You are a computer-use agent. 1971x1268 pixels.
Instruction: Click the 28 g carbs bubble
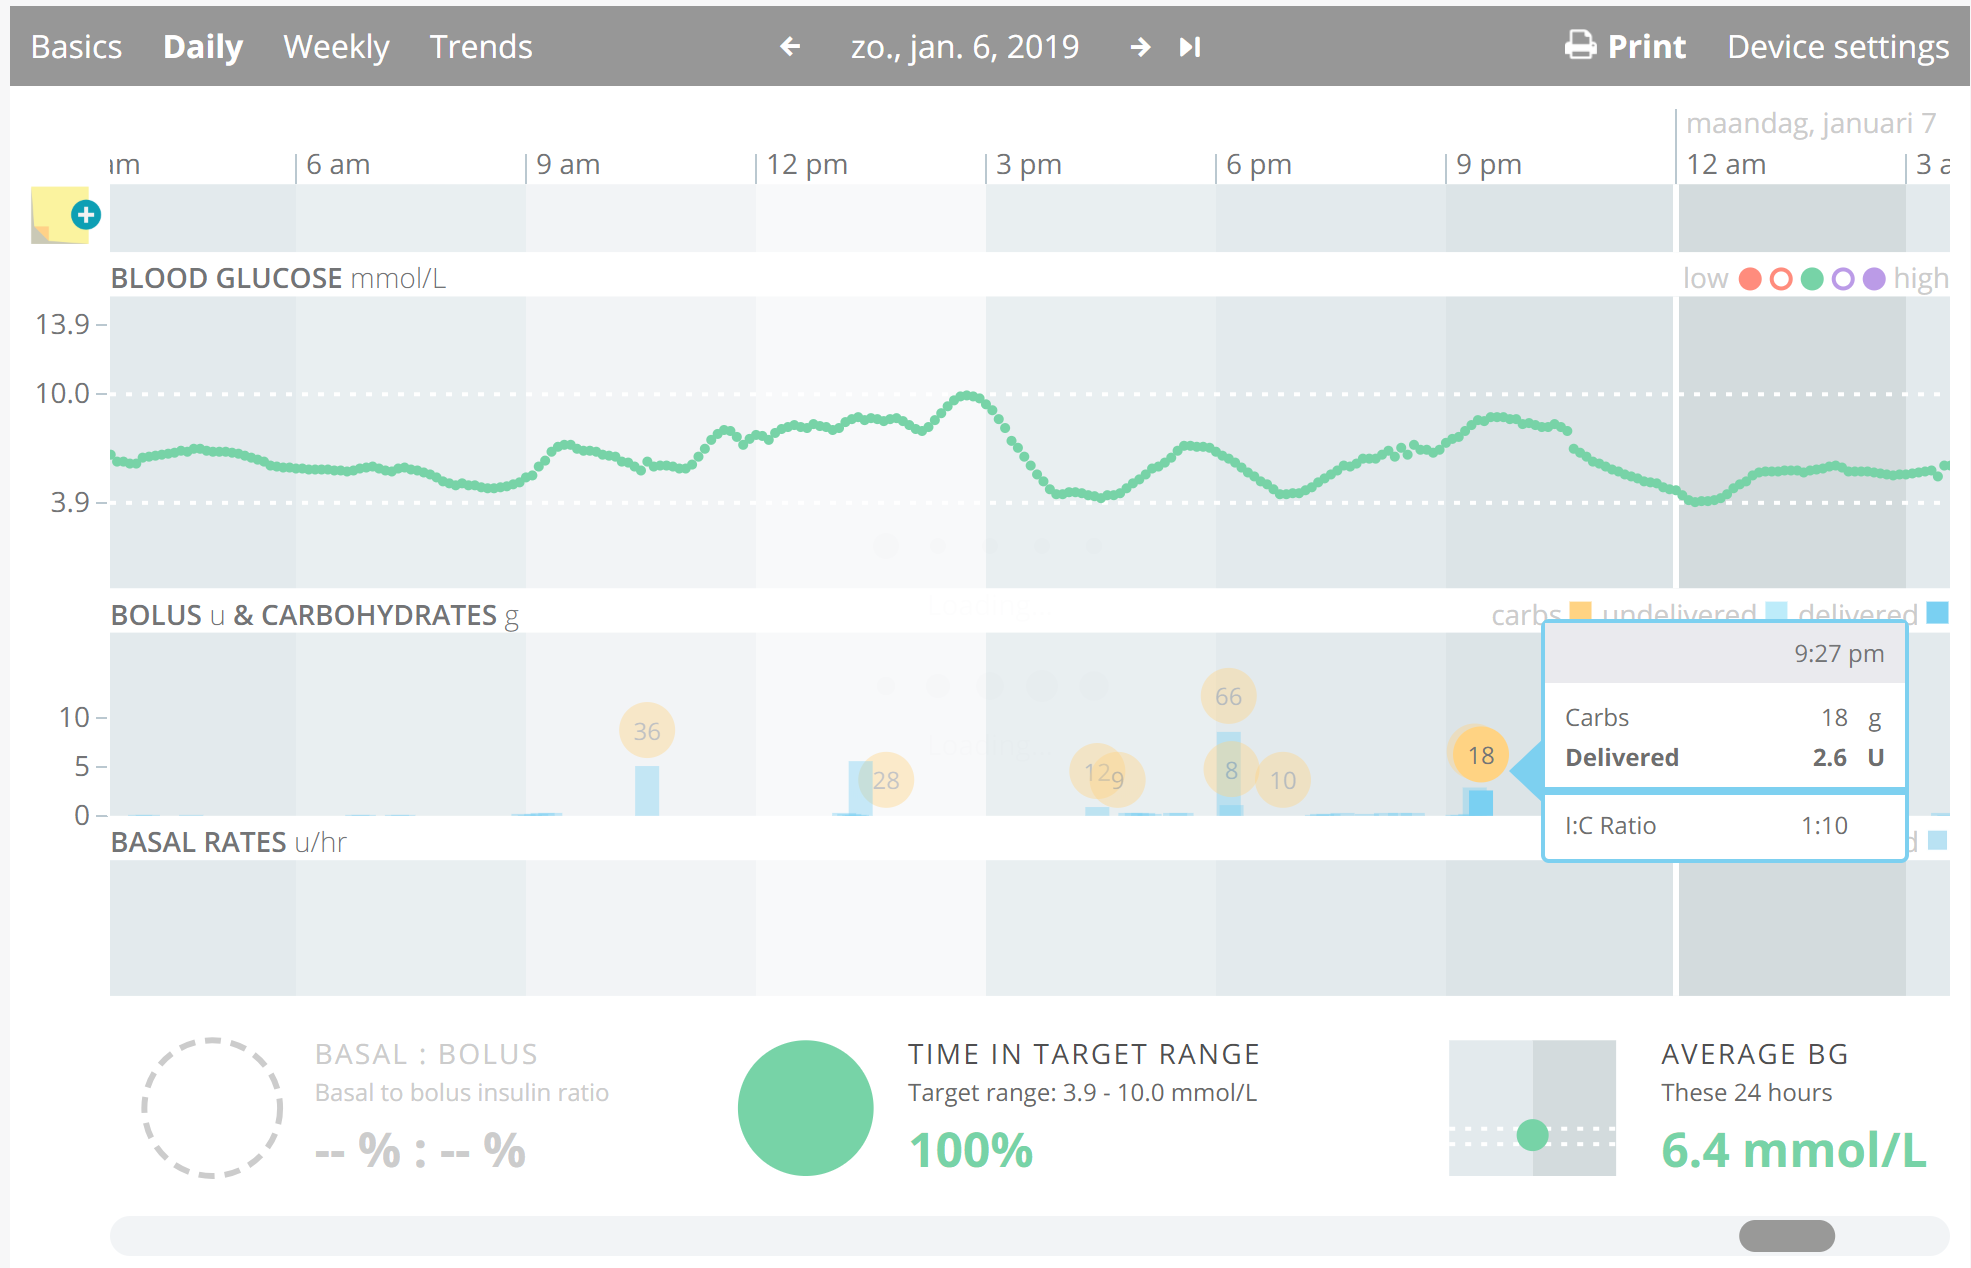[x=886, y=780]
